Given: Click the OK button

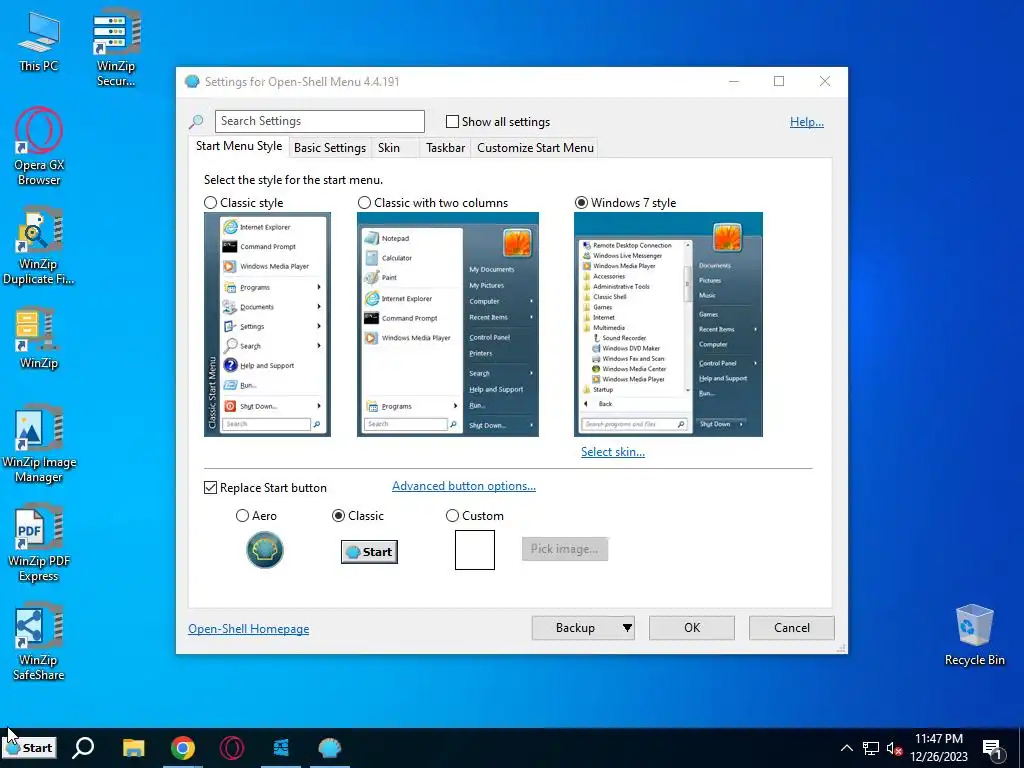Looking at the screenshot, I should 692,628.
